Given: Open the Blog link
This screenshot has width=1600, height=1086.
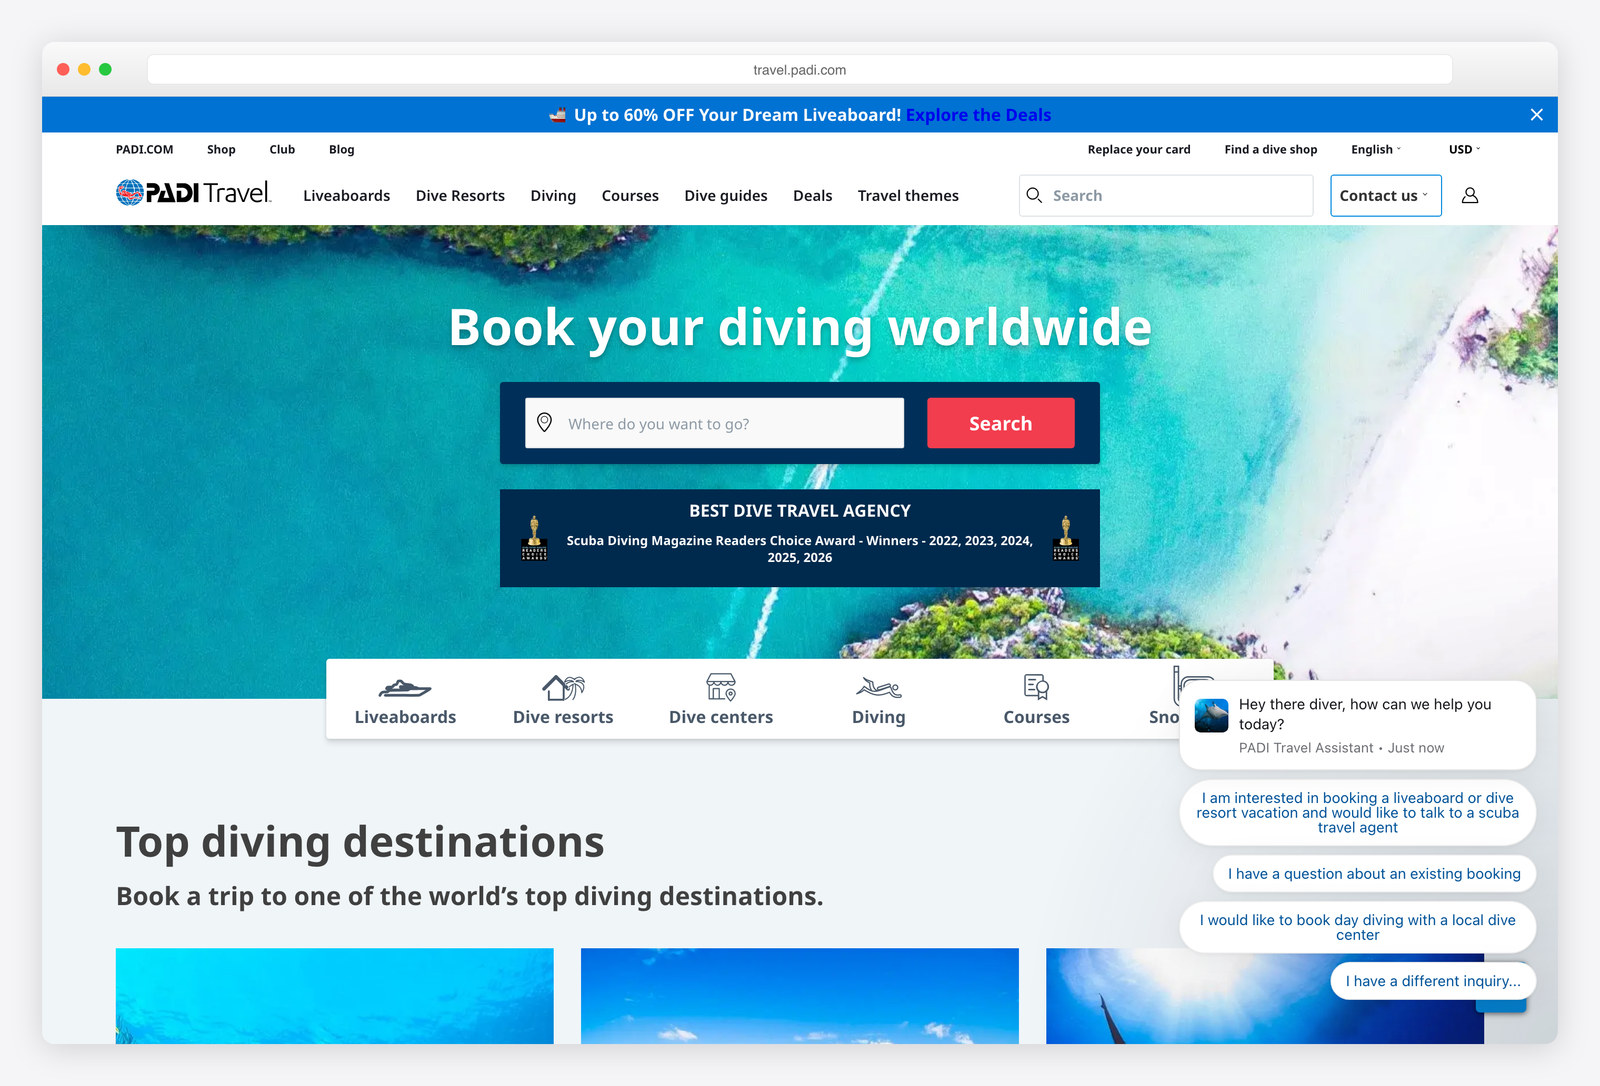Looking at the screenshot, I should 341,149.
